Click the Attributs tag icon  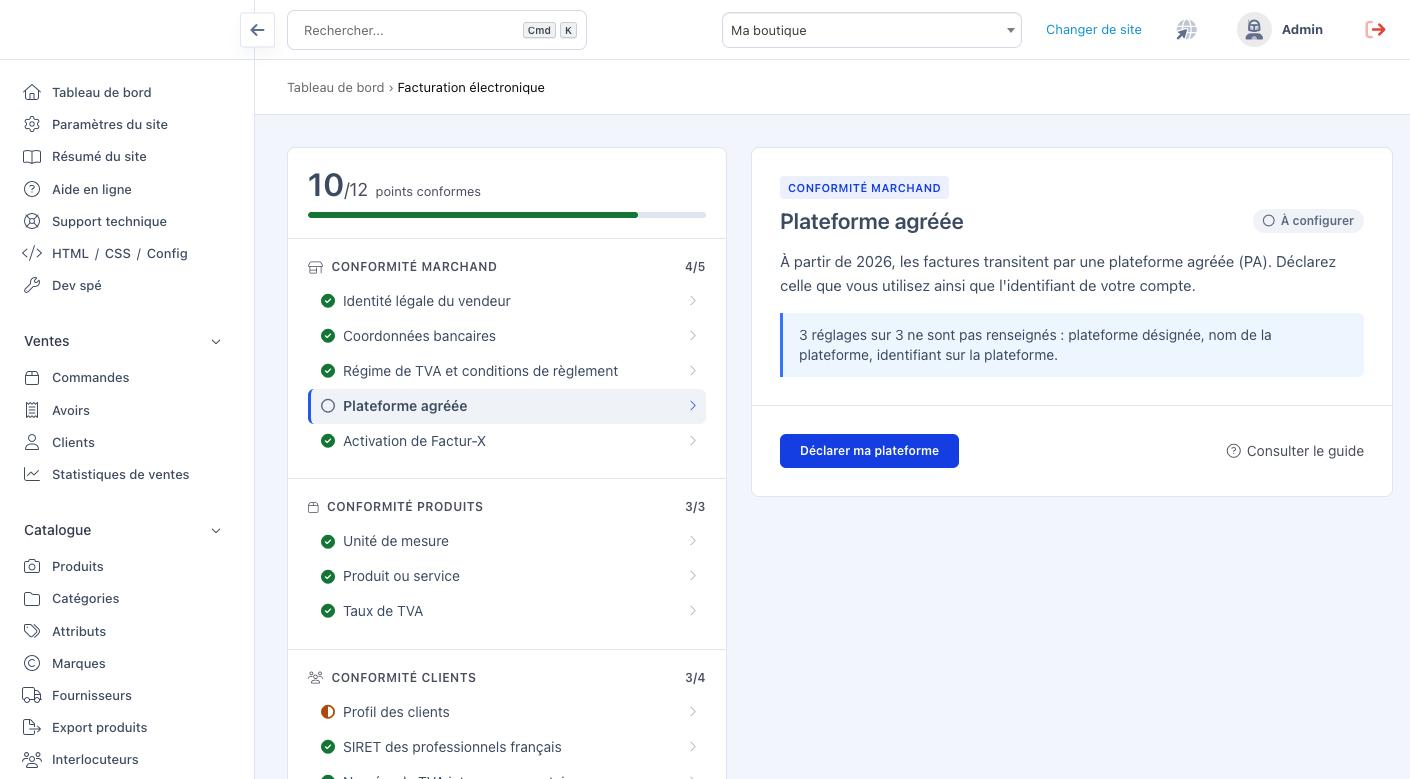click(33, 631)
